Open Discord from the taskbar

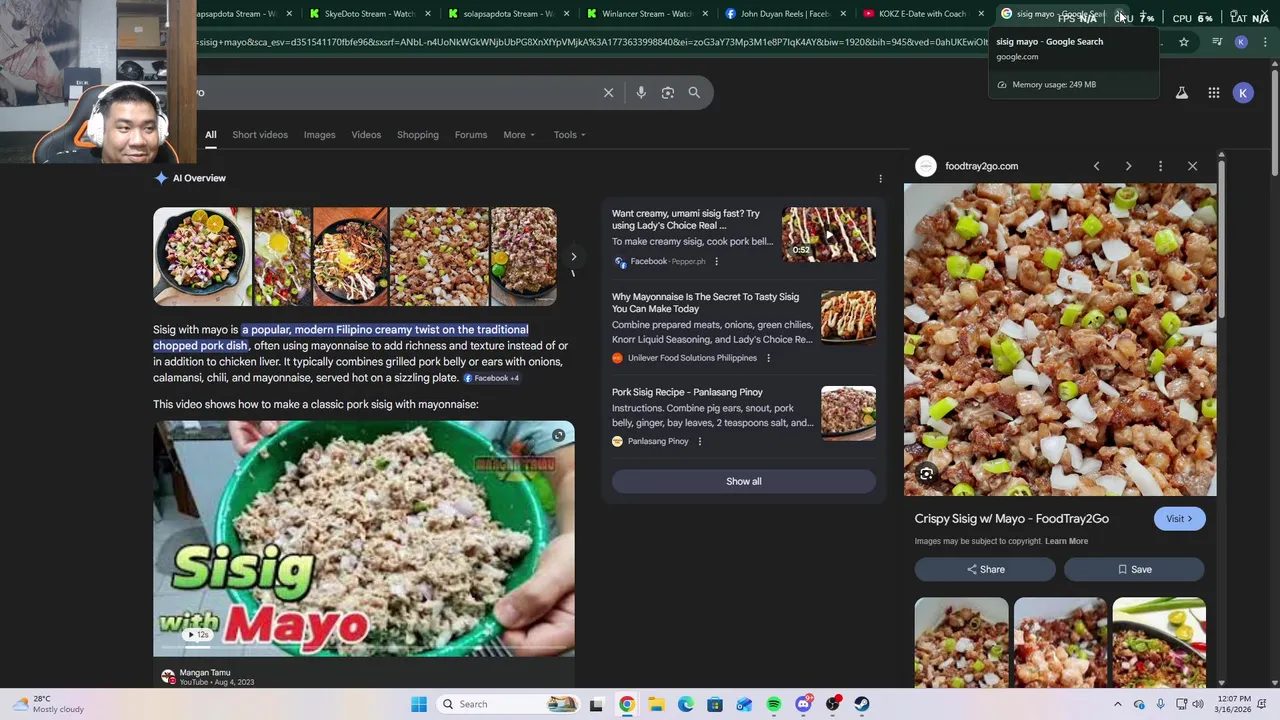[x=803, y=704]
